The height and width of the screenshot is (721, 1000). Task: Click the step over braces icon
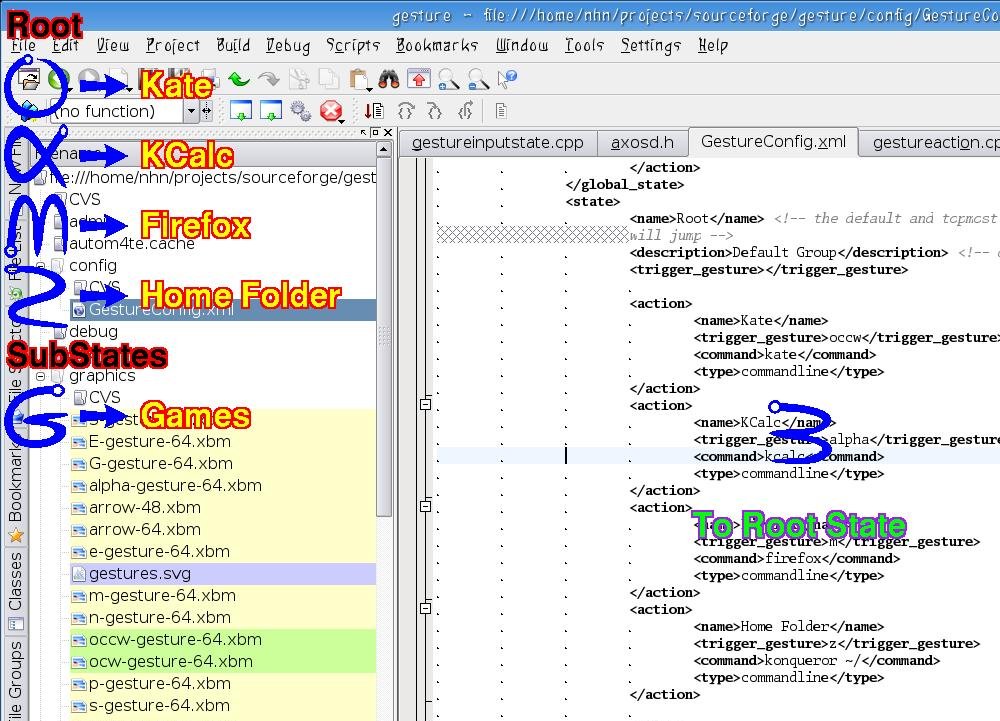click(x=406, y=111)
